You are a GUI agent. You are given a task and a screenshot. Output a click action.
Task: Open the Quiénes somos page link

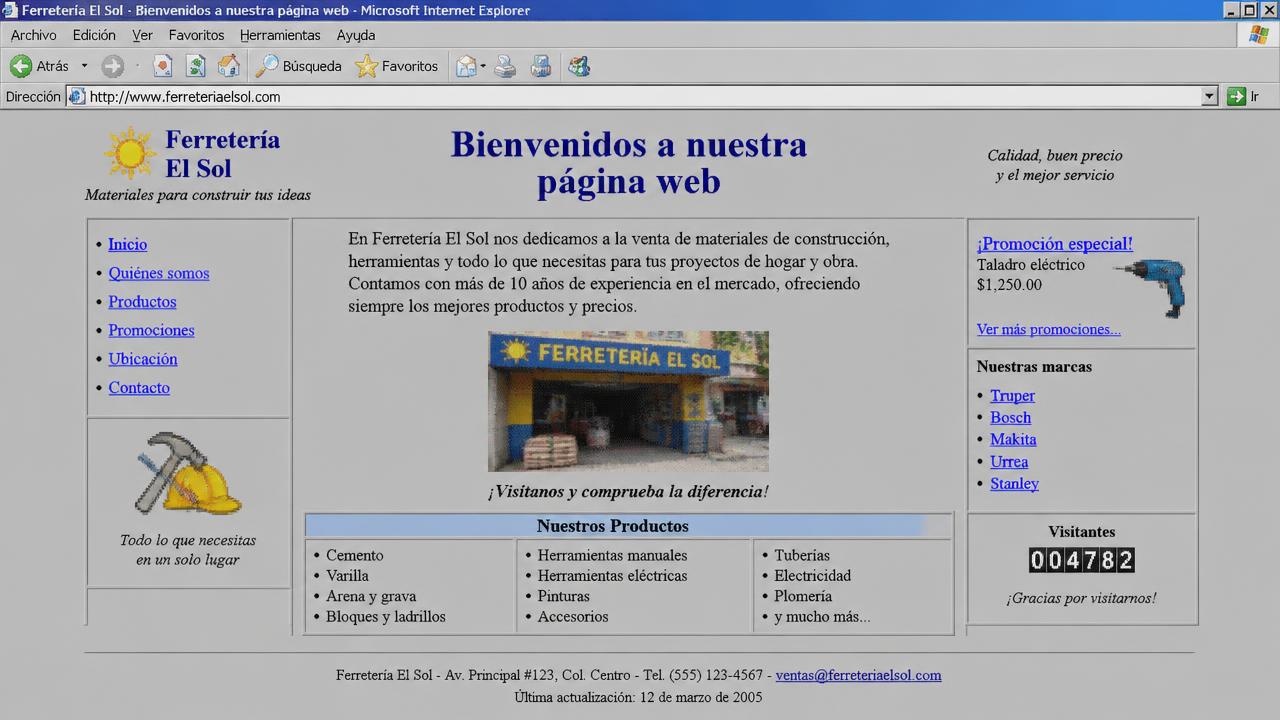click(x=159, y=273)
